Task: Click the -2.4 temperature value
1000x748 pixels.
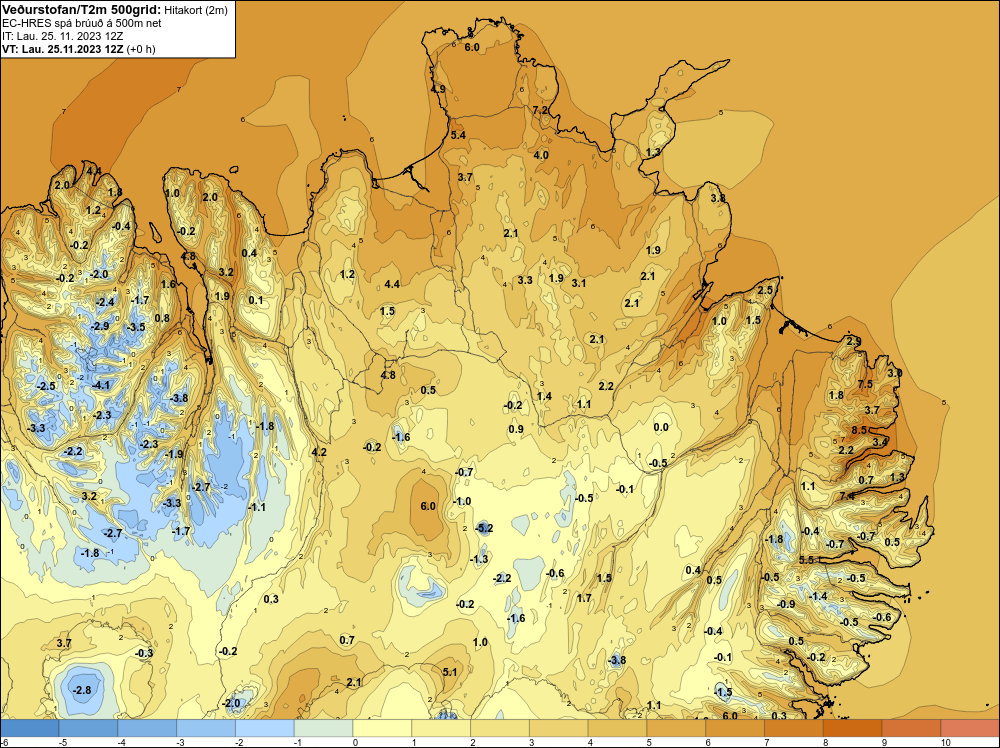Action: (x=105, y=302)
